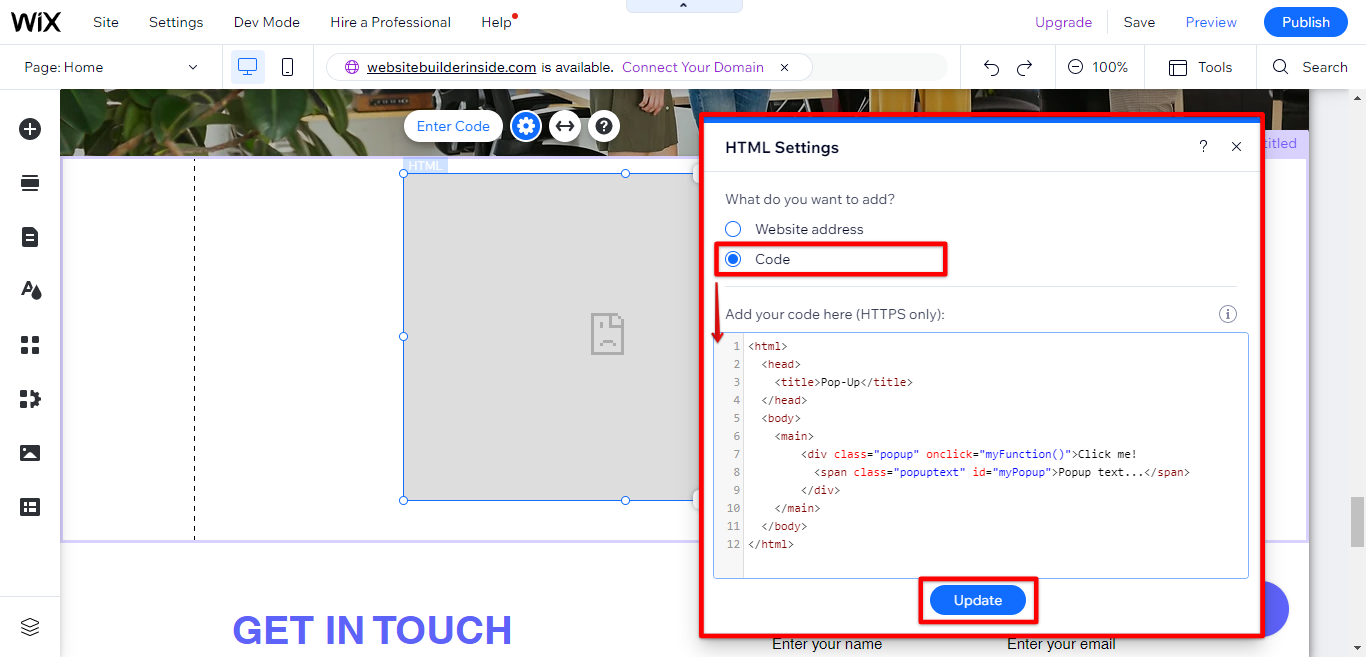Open Search in the top bar
Viewport: 1366px width, 657px height.
(1311, 67)
